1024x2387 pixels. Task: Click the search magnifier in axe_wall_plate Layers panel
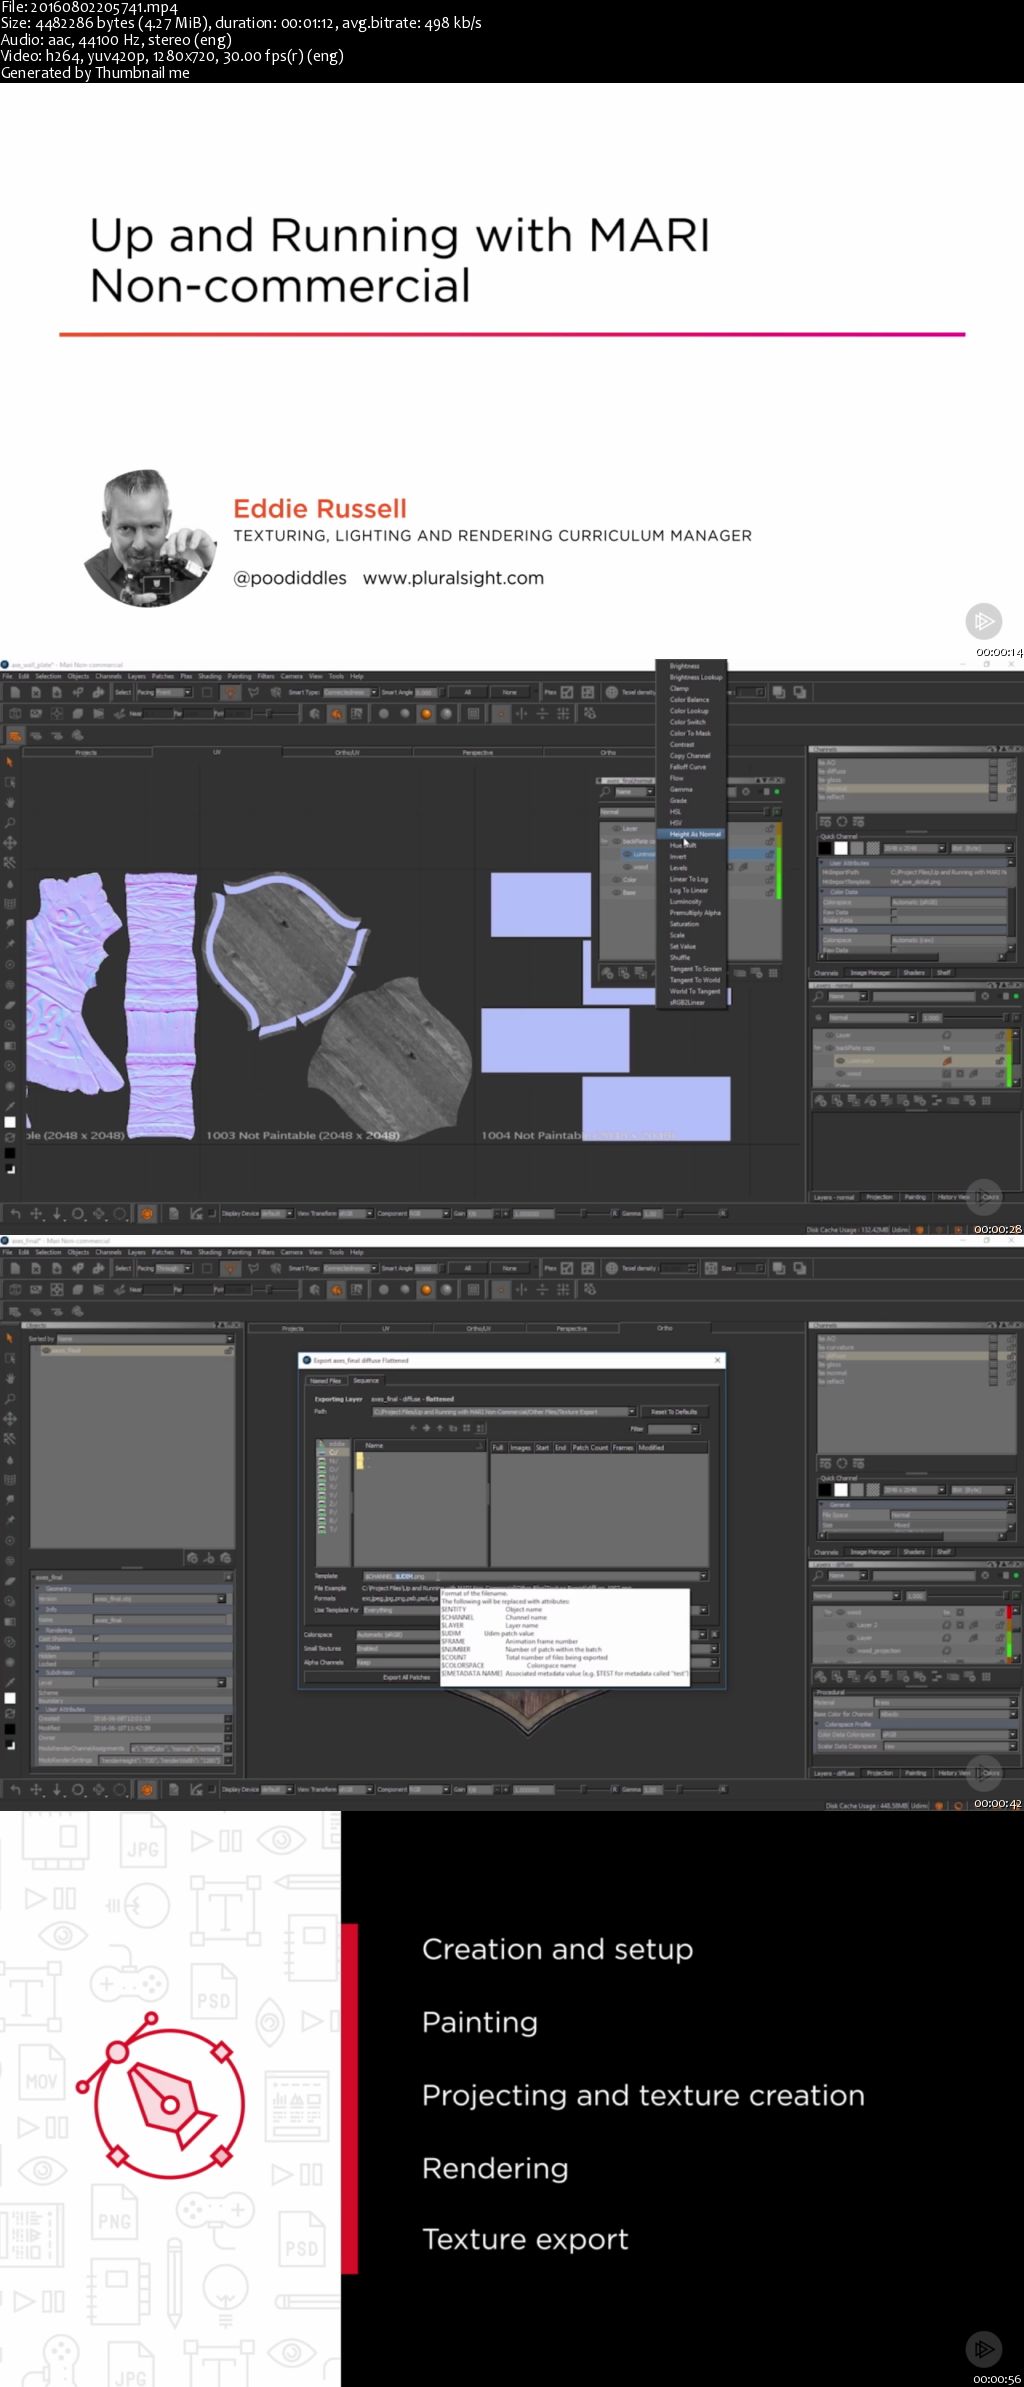click(816, 997)
